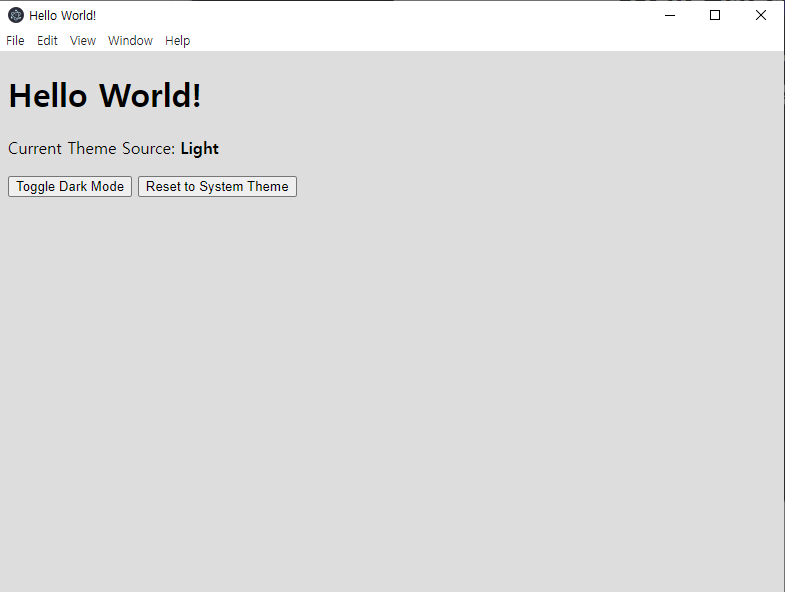Click the "Hello World!" window title text
785x592 pixels.
[x=63, y=16]
